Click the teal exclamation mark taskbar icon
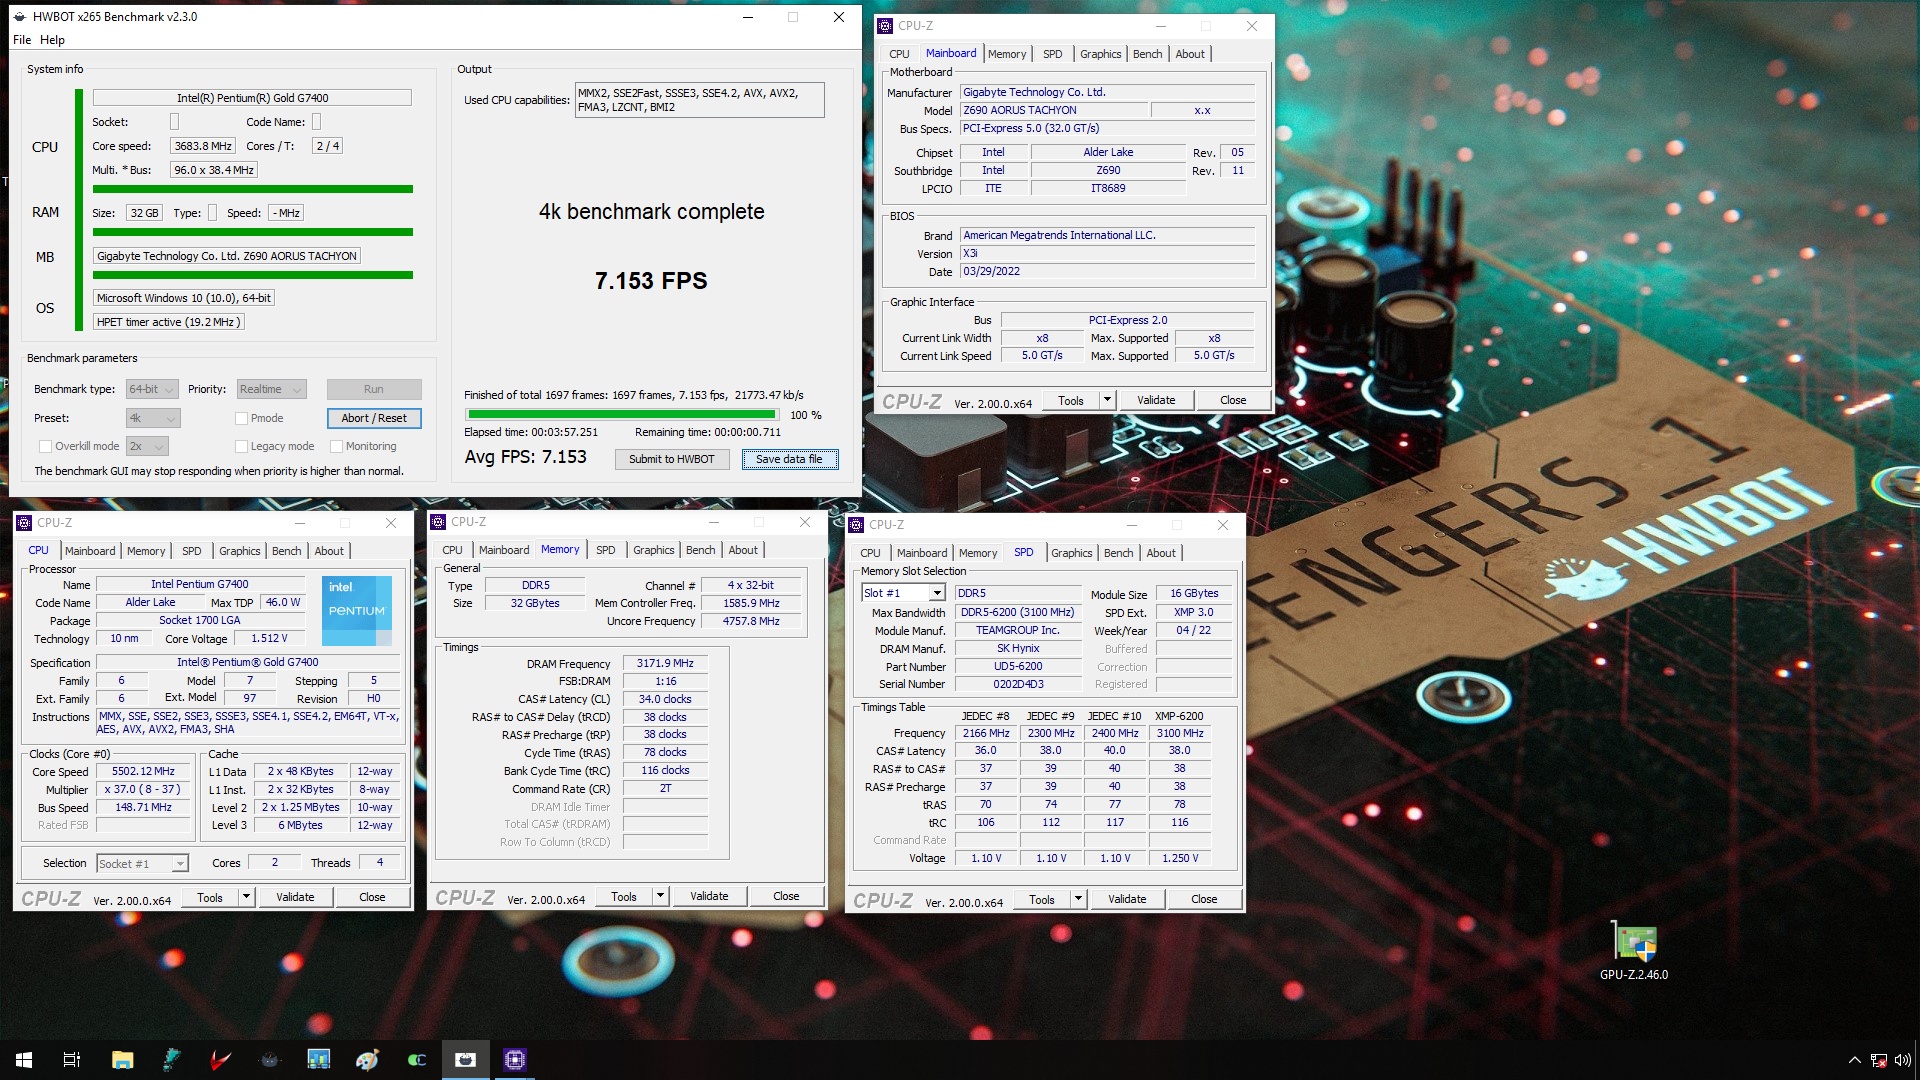 point(171,1060)
